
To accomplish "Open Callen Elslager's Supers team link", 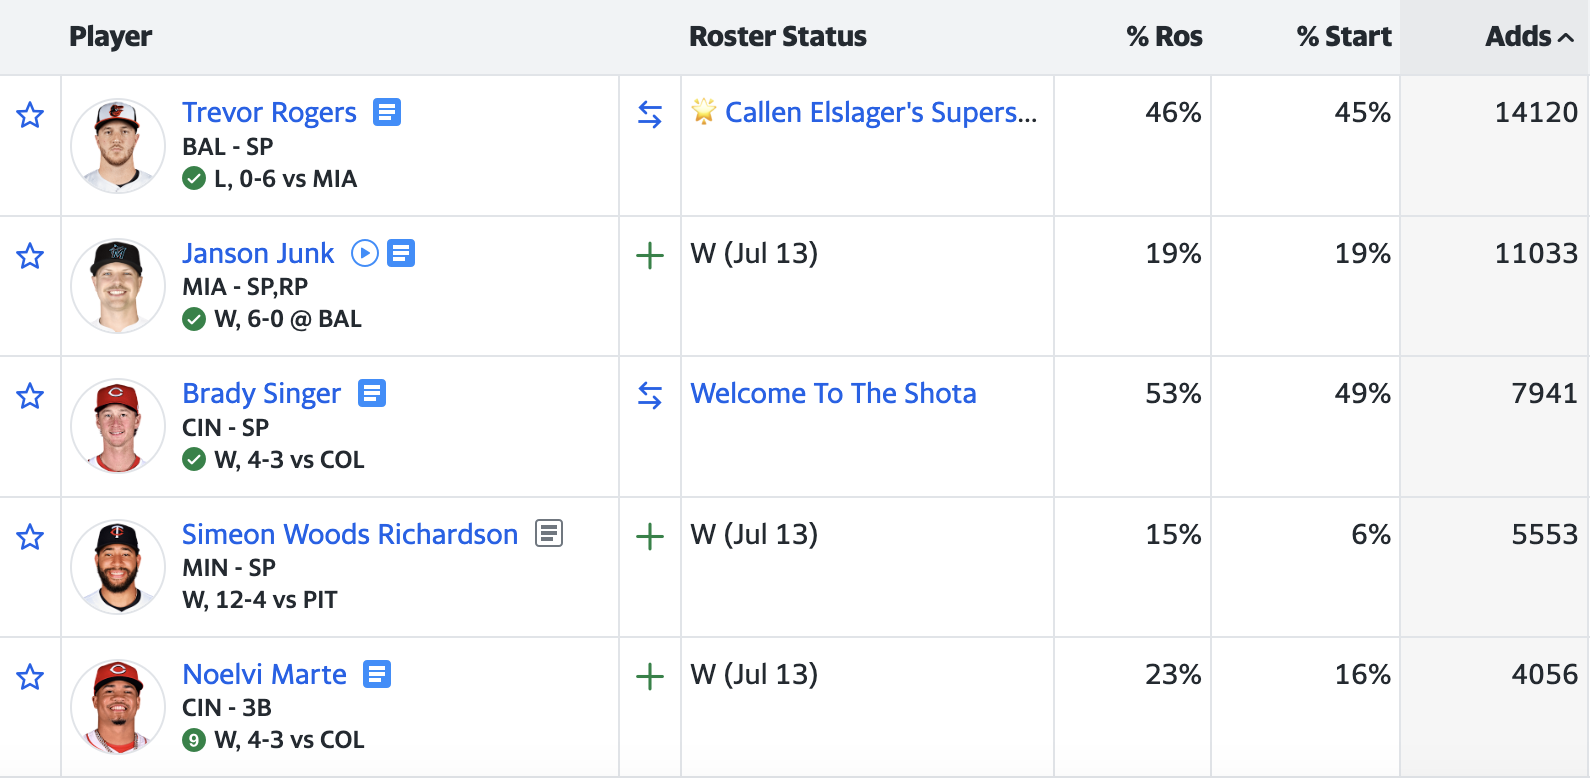I will tap(880, 113).
